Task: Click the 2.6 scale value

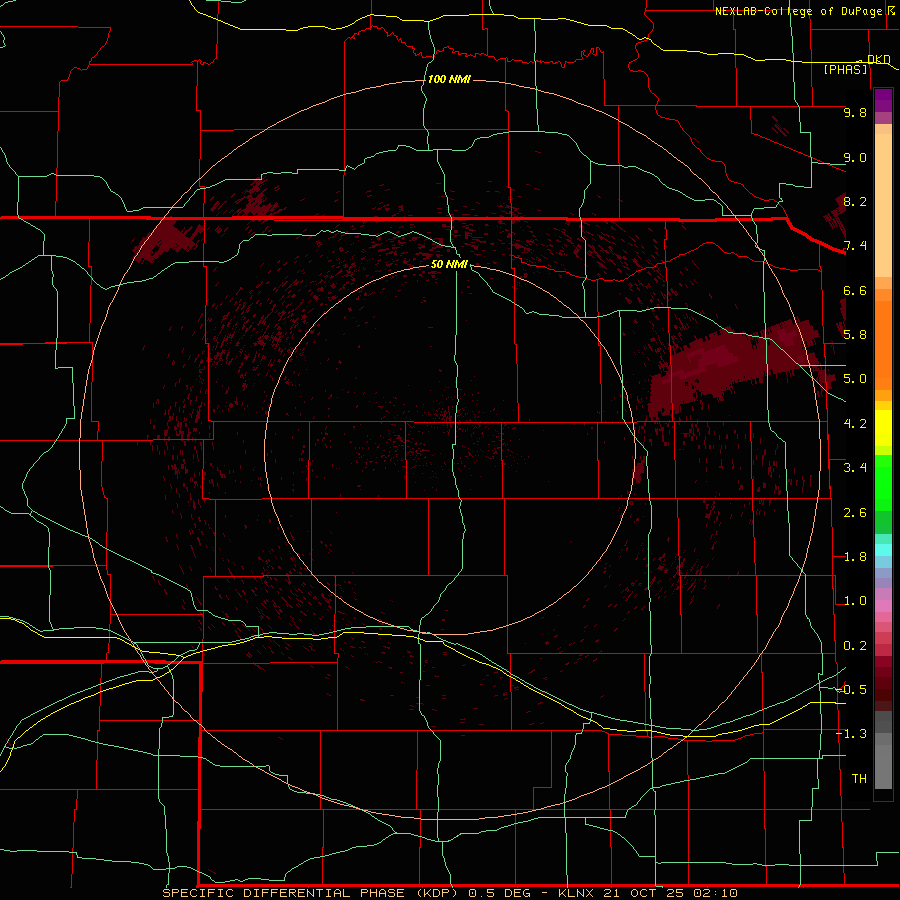Action: pos(855,513)
